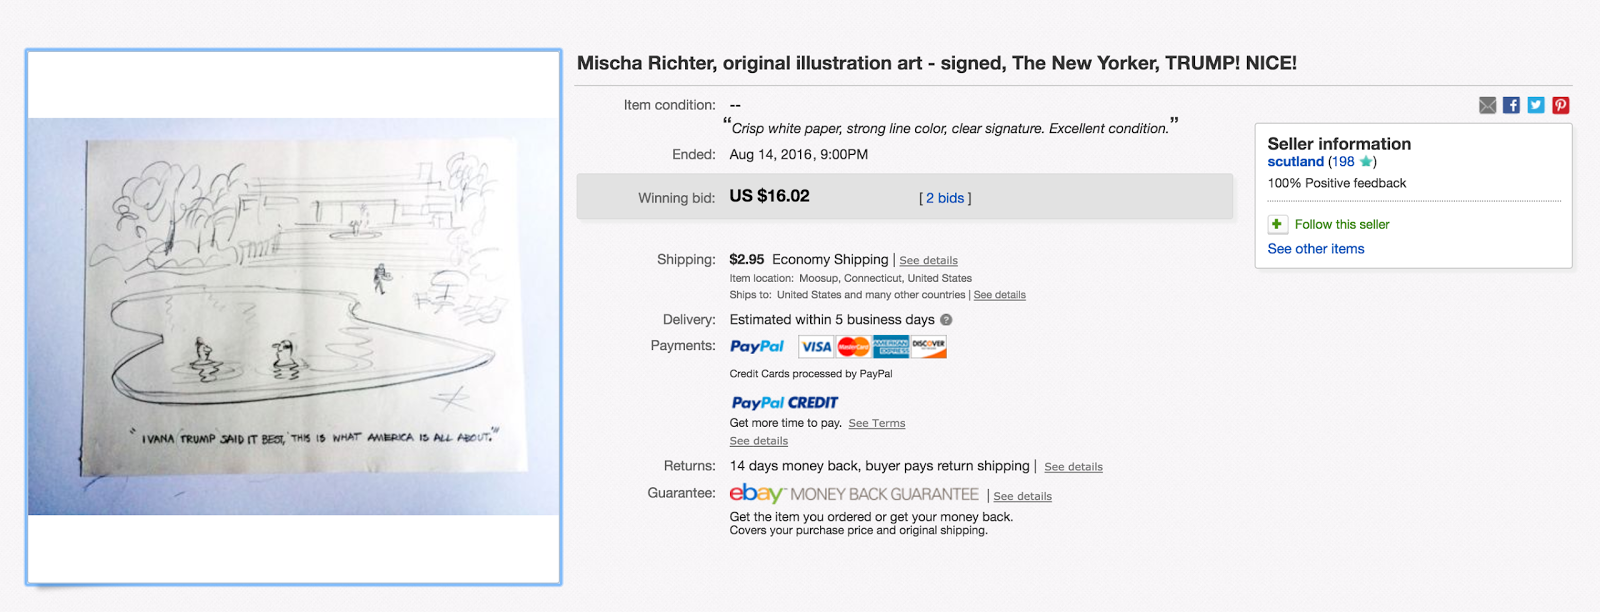Click the email share icon
The height and width of the screenshot is (612, 1600).
[x=1487, y=105]
